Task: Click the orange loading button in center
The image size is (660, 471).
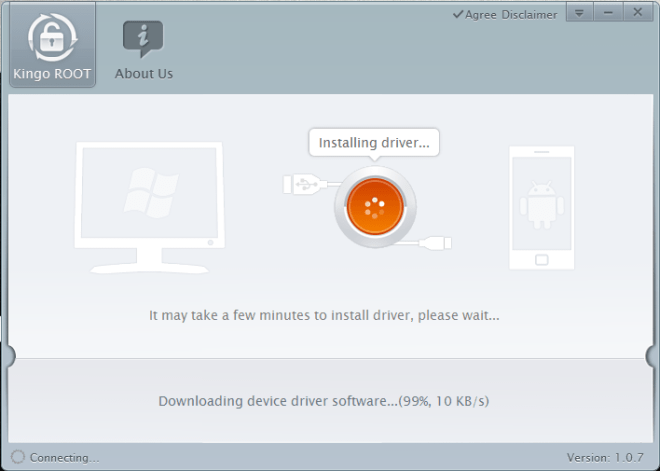Action: pyautogui.click(x=375, y=205)
